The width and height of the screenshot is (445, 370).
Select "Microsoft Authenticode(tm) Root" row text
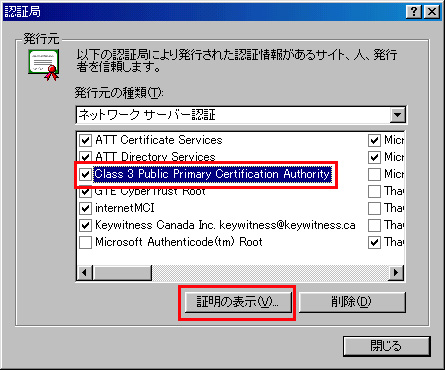click(x=179, y=242)
